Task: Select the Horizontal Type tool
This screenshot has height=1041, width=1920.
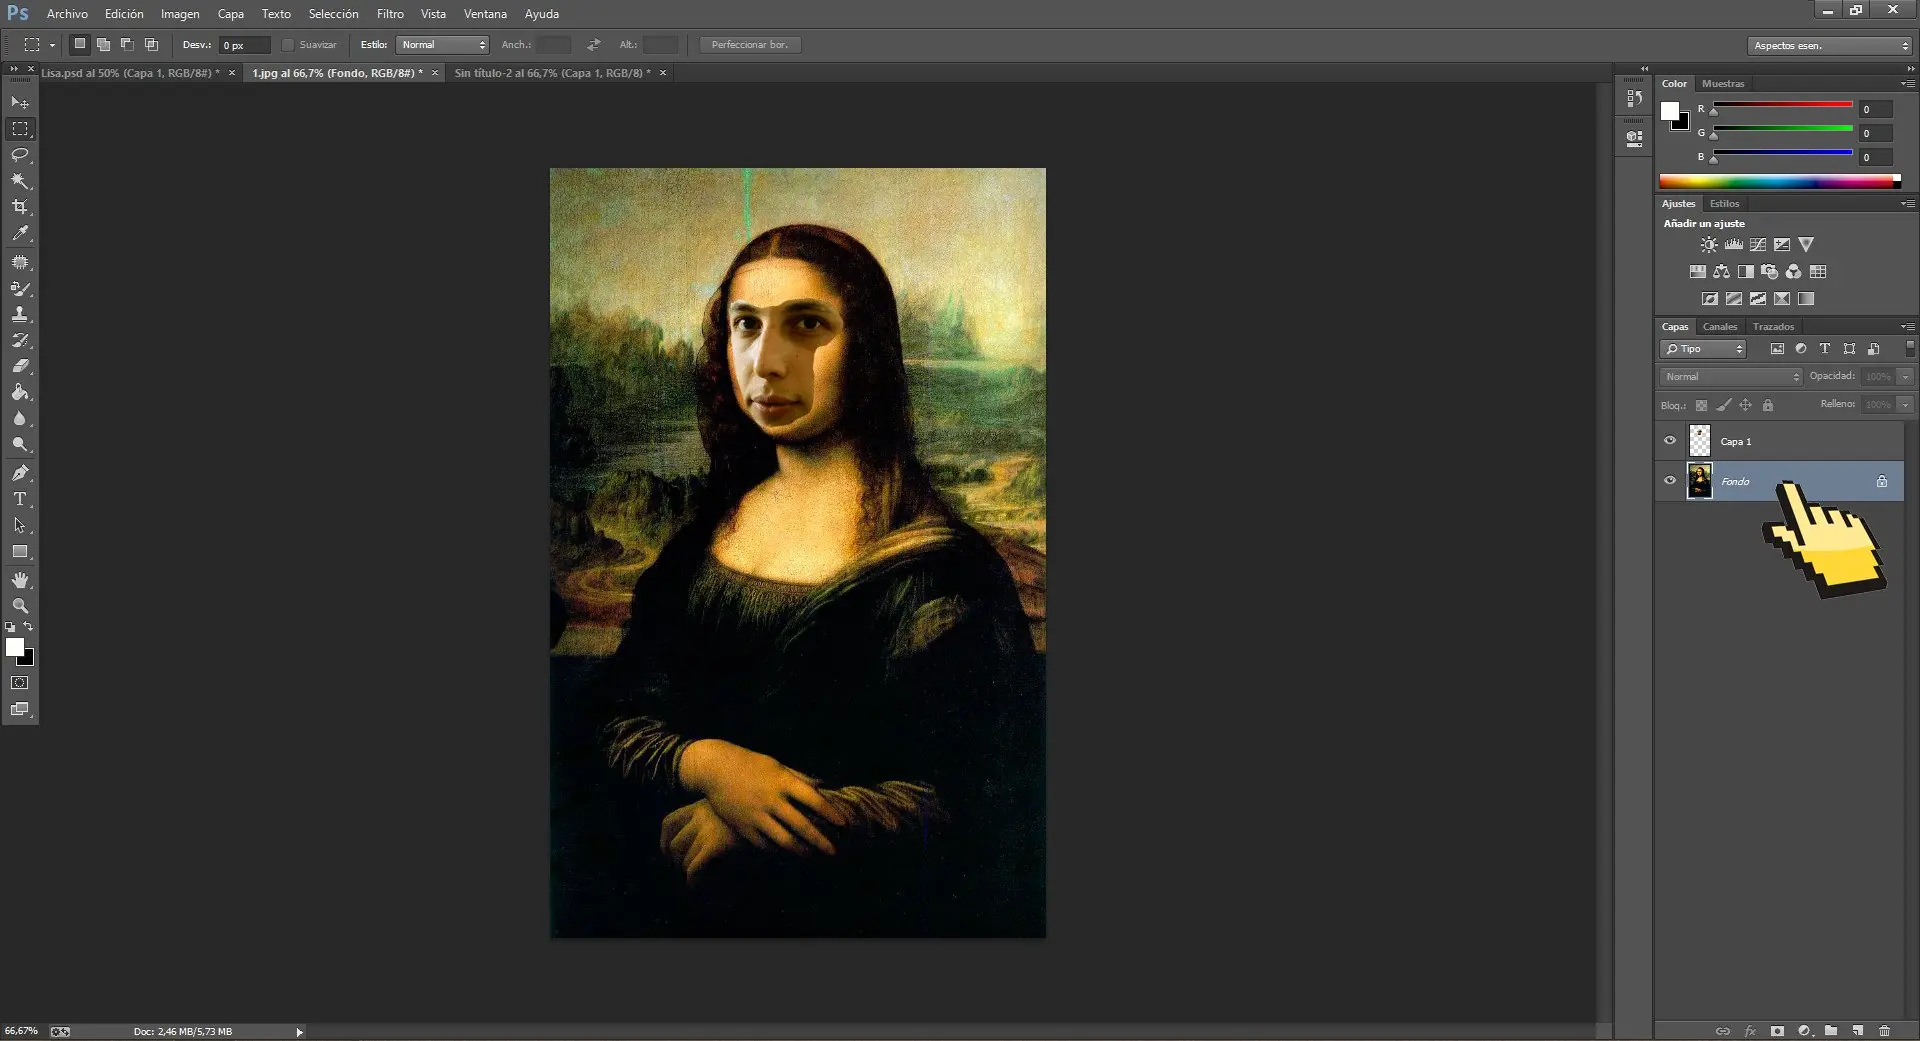Action: click(20, 499)
